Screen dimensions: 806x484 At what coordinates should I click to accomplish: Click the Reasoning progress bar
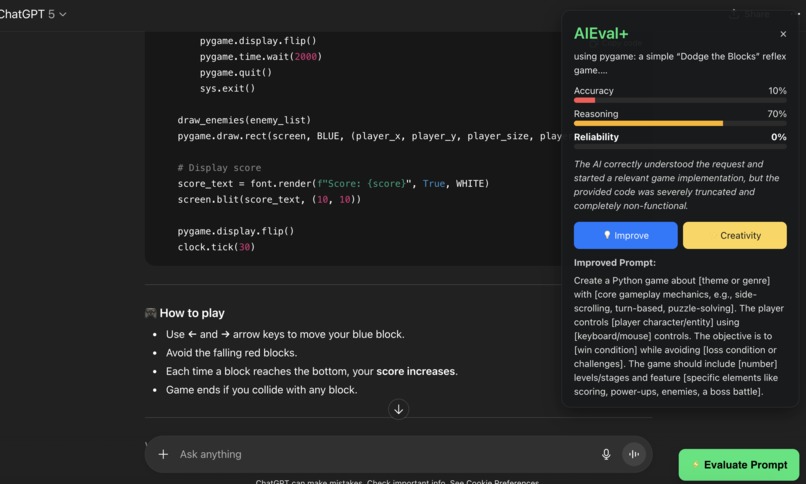click(x=680, y=123)
